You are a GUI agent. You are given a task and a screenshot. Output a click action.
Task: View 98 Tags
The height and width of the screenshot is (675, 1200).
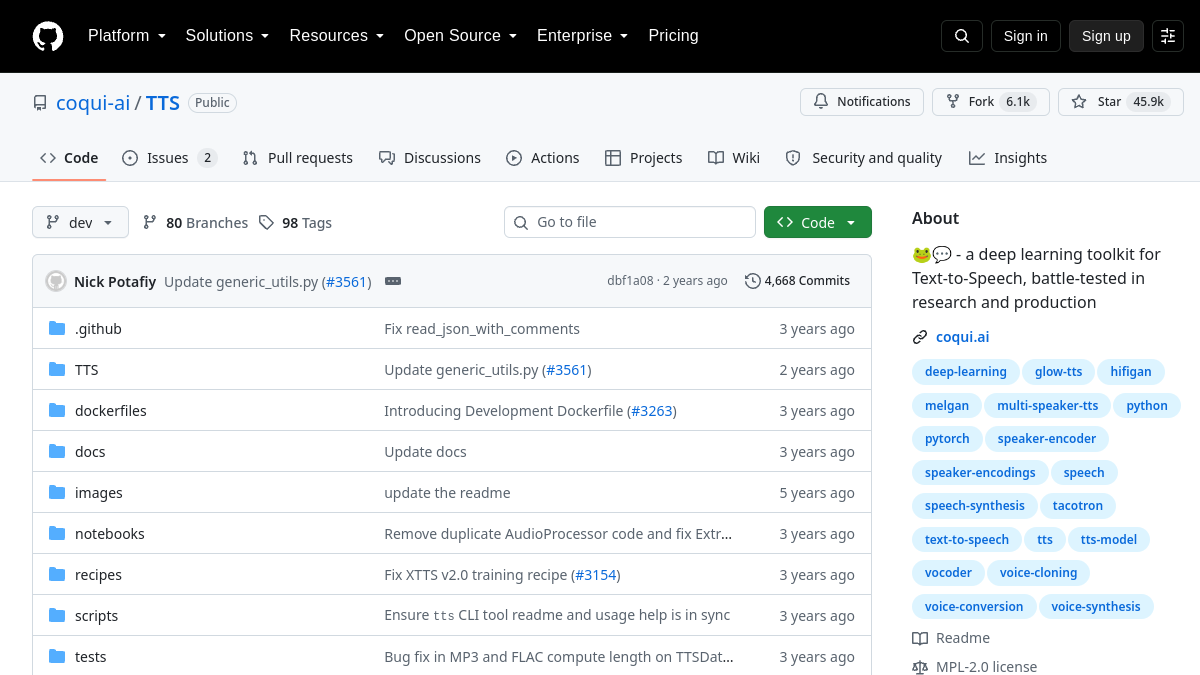296,223
